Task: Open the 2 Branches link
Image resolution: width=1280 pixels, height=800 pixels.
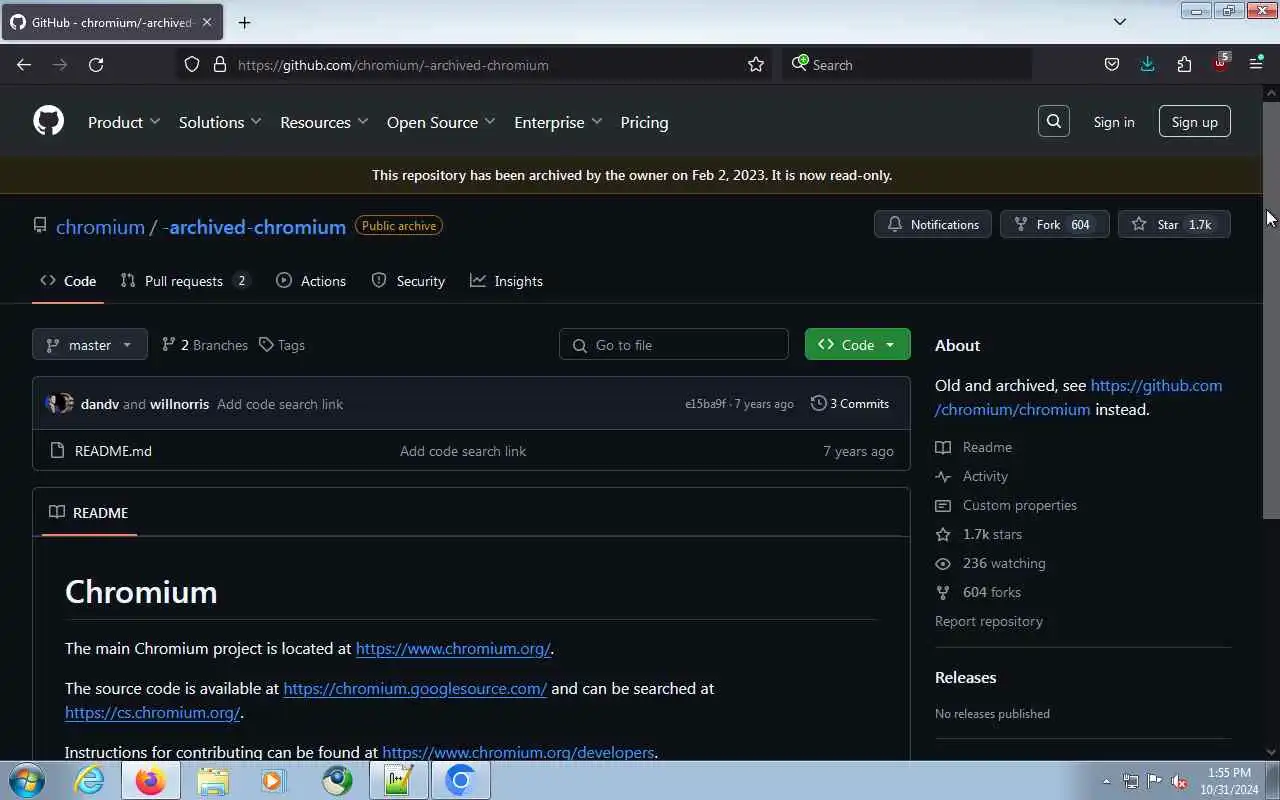Action: pos(204,344)
